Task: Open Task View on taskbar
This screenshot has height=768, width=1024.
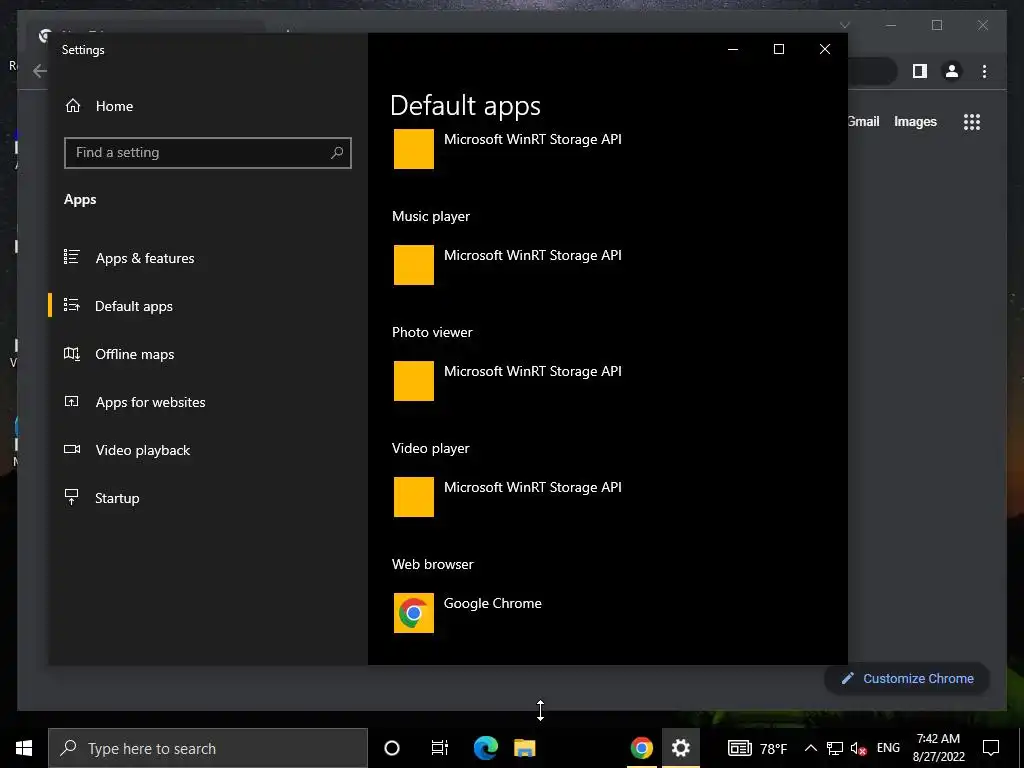Action: (x=440, y=748)
